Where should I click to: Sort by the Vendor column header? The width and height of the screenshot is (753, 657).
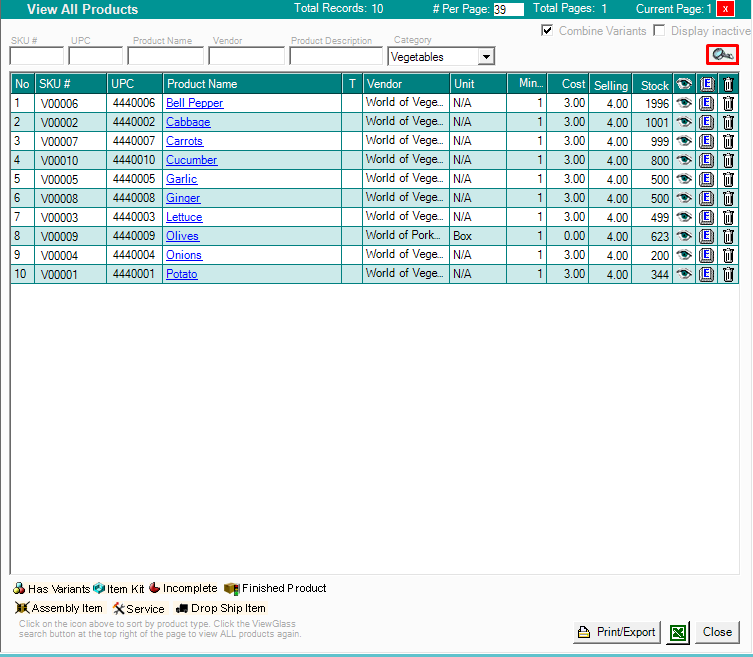tap(384, 84)
